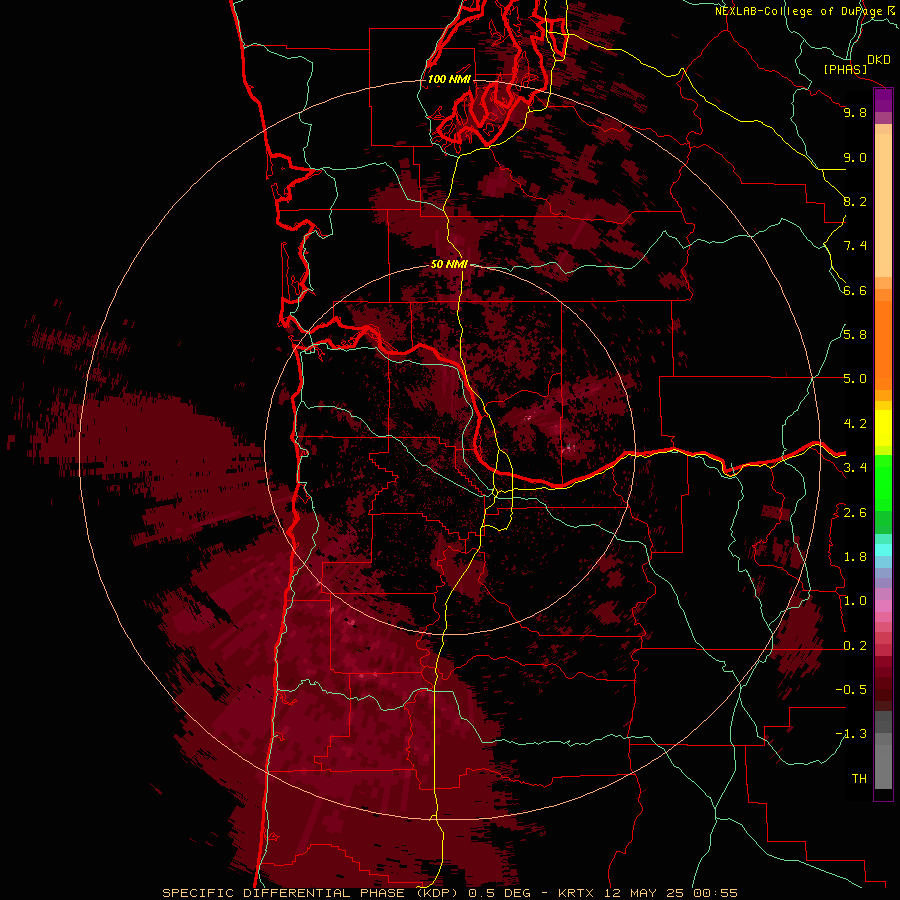Pick the yellow band of the color bar
The width and height of the screenshot is (900, 900).
[x=883, y=428]
